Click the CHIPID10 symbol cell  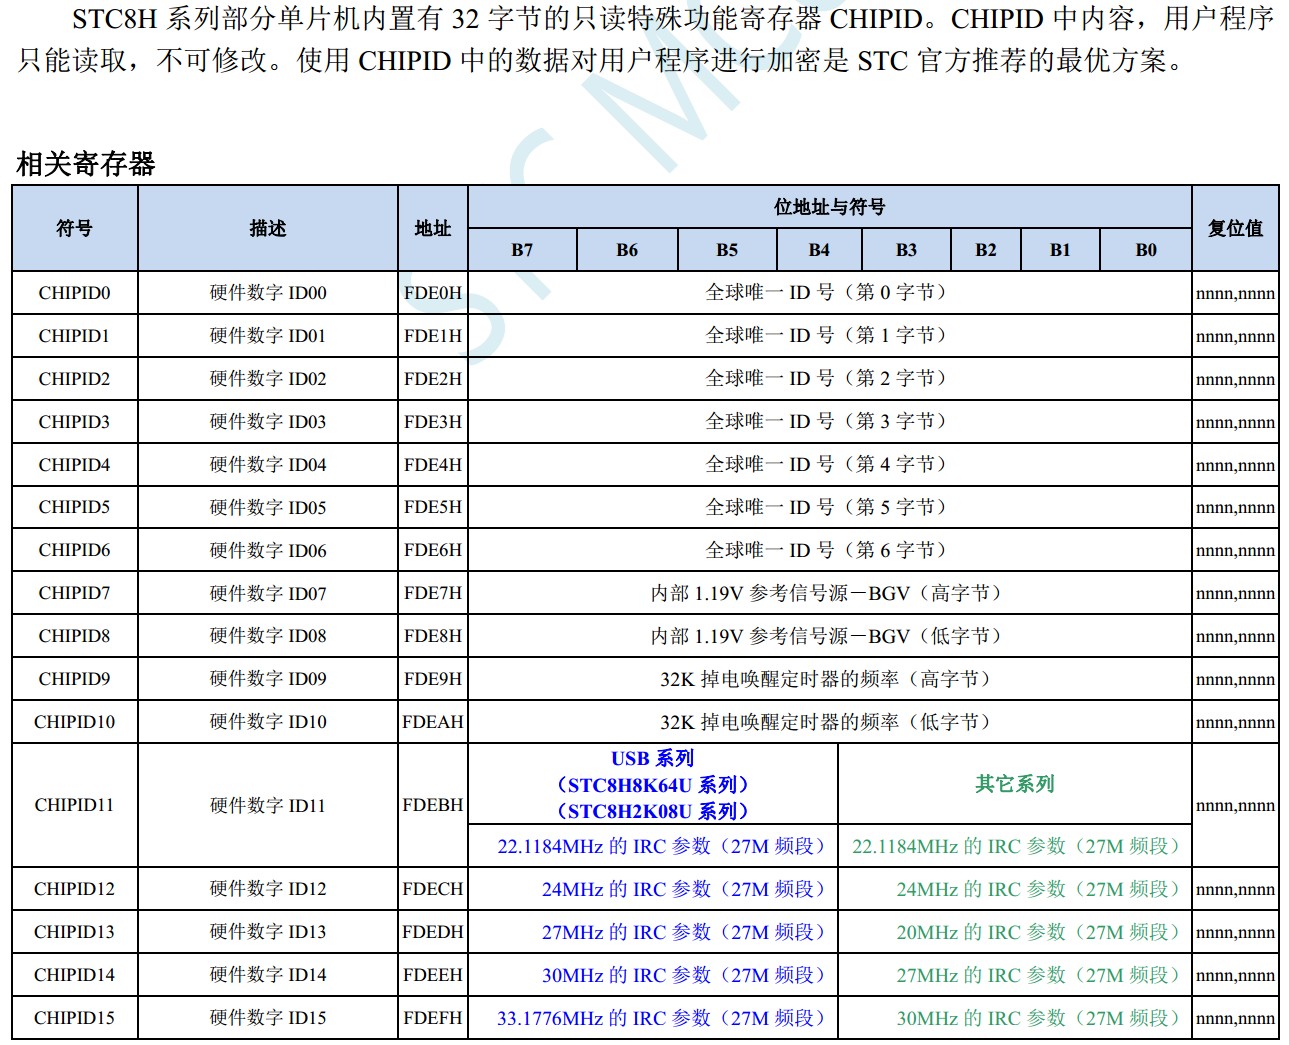[75, 722]
